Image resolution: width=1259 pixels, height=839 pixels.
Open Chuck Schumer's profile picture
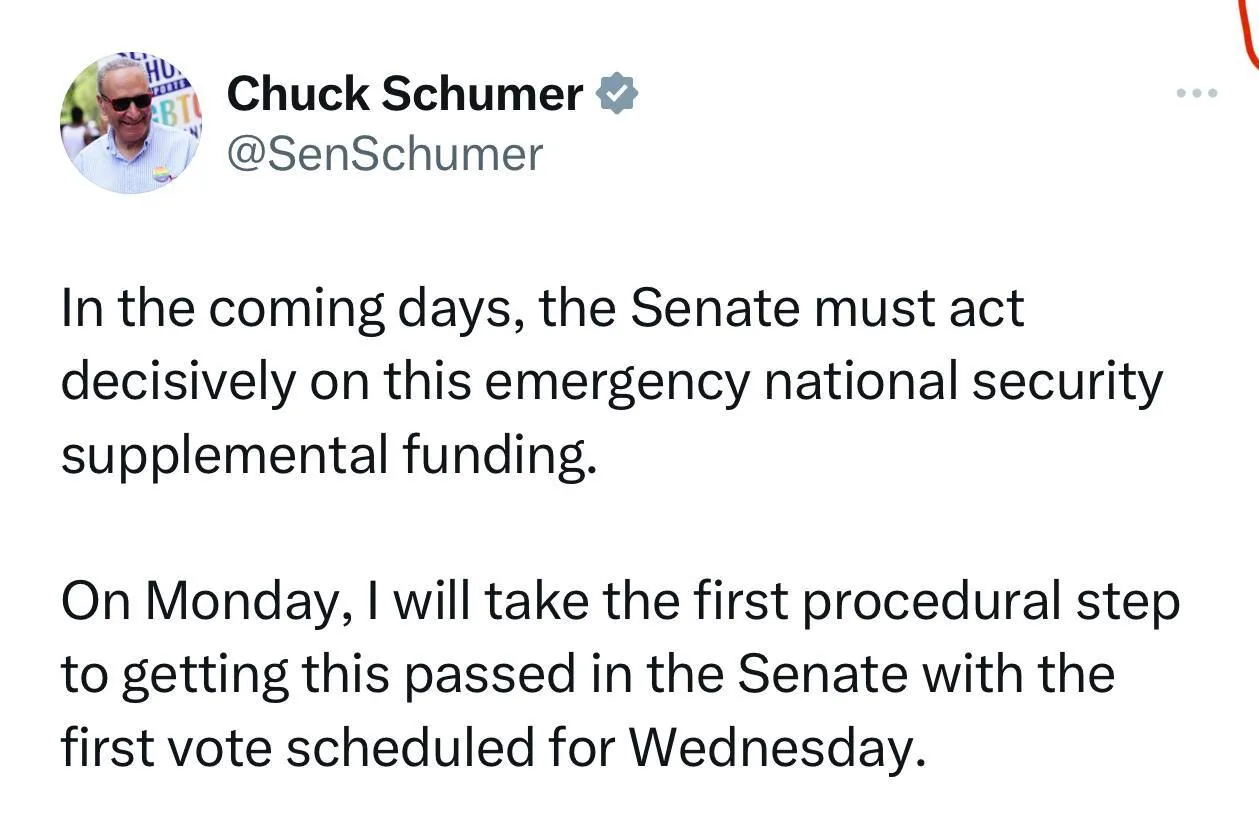click(131, 124)
